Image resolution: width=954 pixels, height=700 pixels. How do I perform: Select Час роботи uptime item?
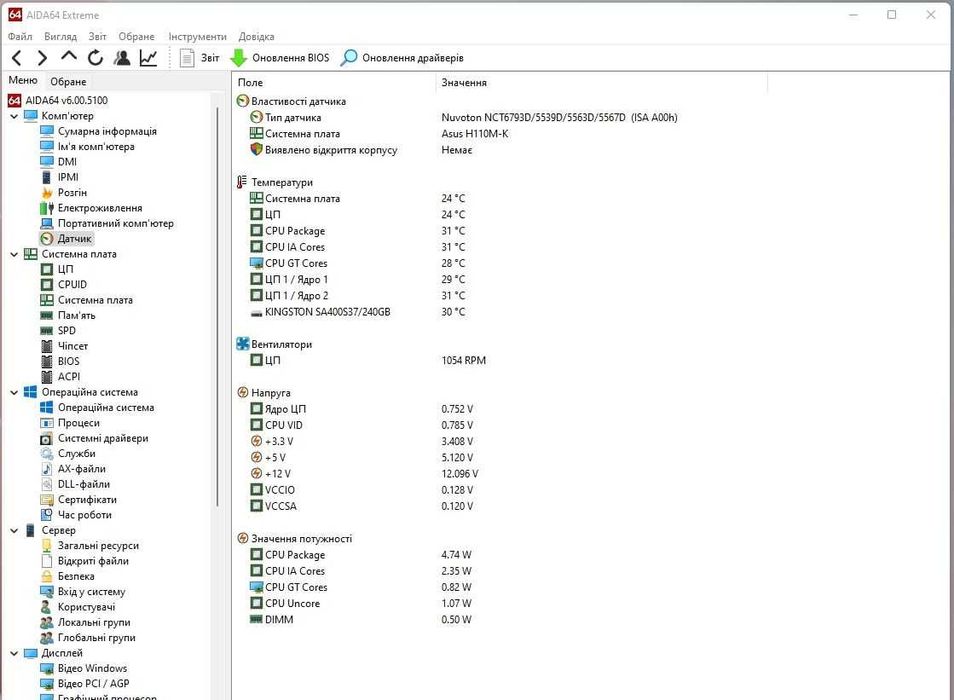point(76,515)
